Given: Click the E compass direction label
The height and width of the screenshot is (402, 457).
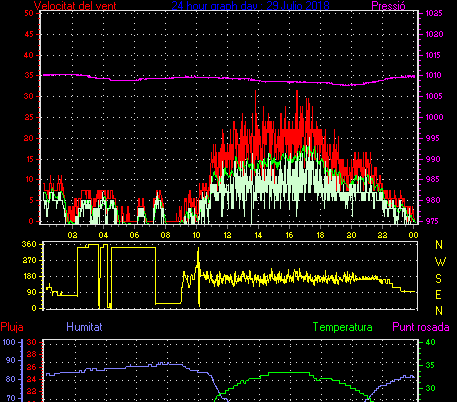Looking at the screenshot, I should [x=439, y=295].
